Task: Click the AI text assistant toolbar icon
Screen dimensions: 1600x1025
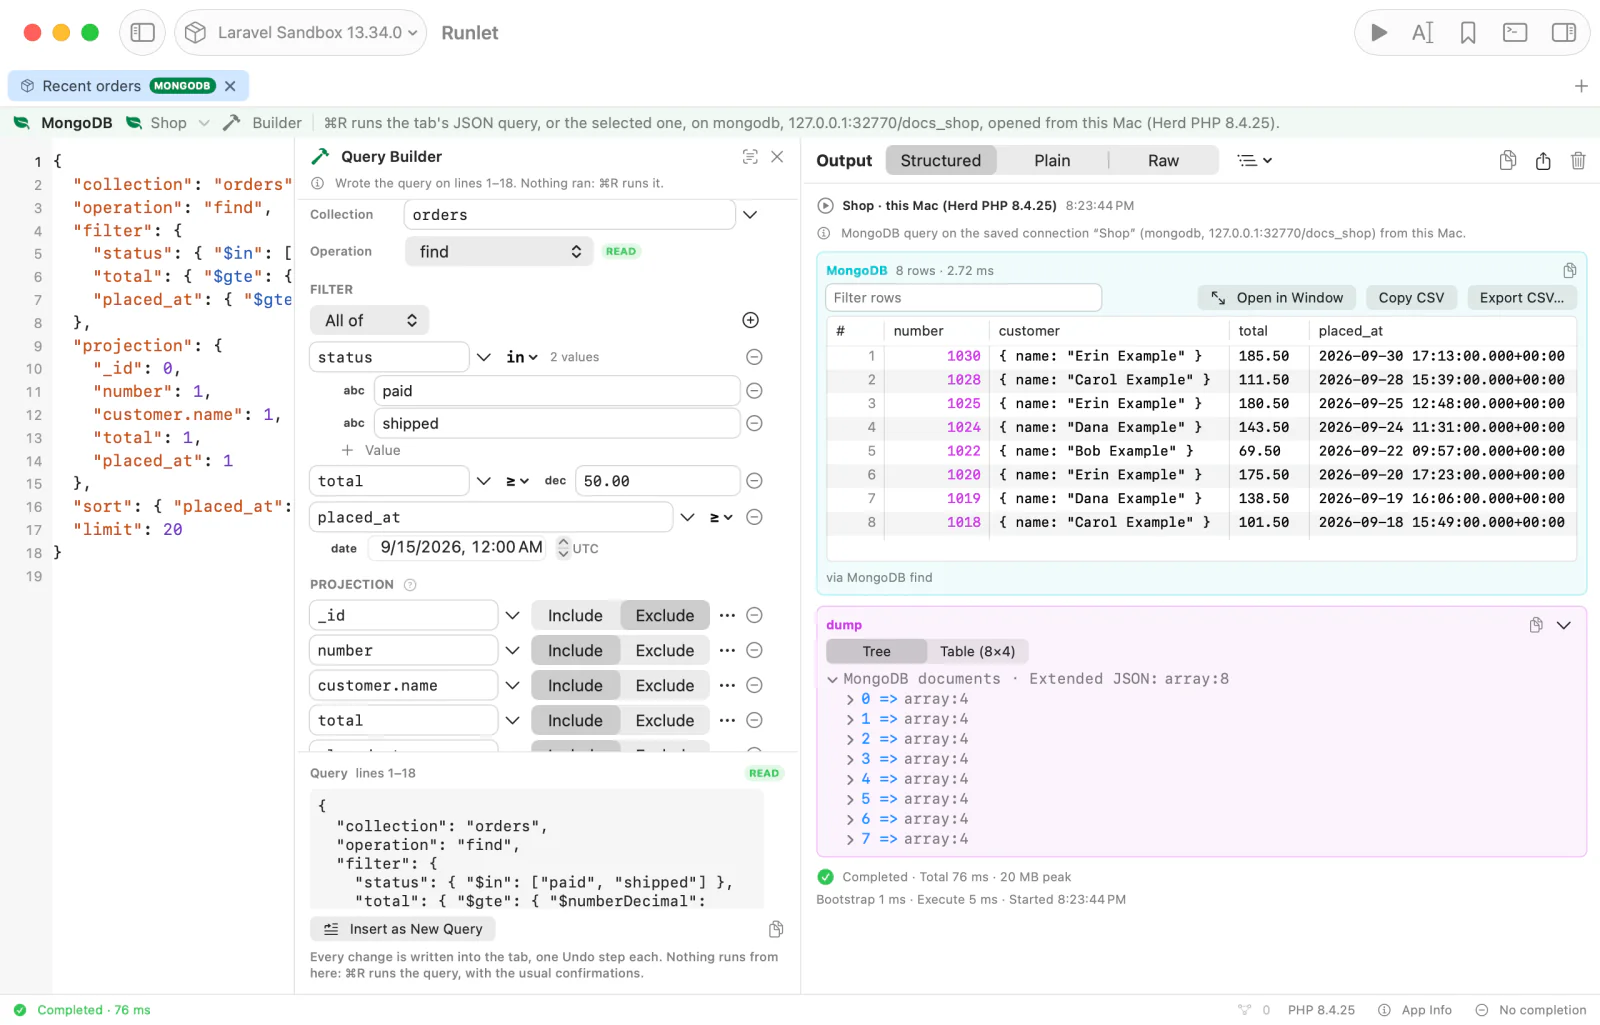Action: [x=1422, y=33]
